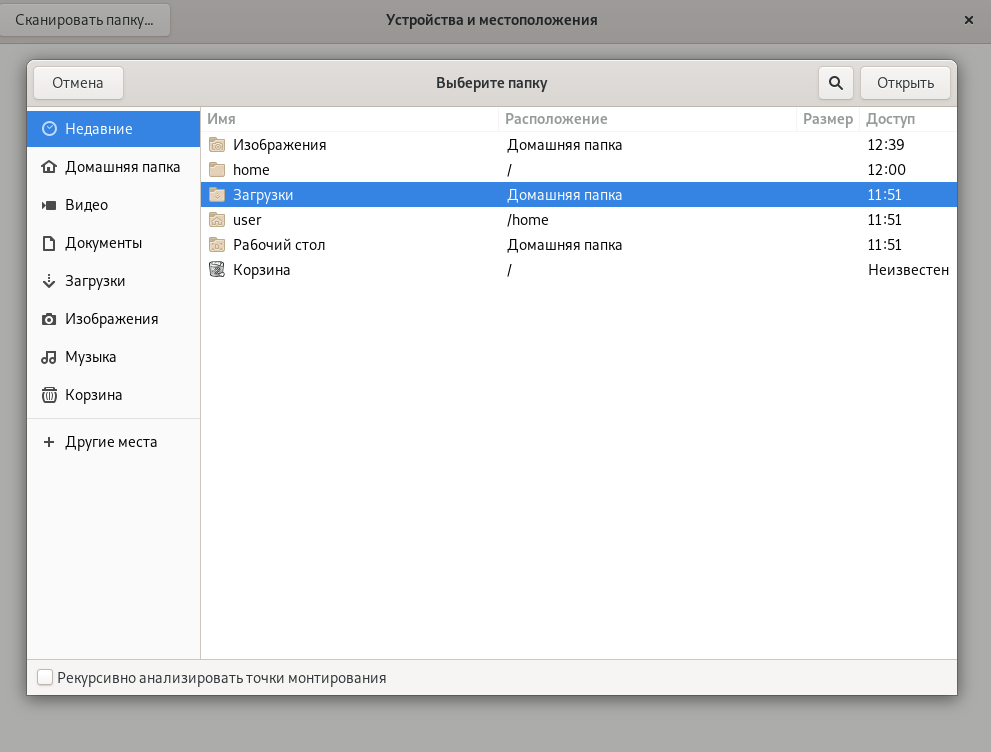Click the search magnifier icon button
Viewport: 991px width, 752px height.
coord(836,83)
